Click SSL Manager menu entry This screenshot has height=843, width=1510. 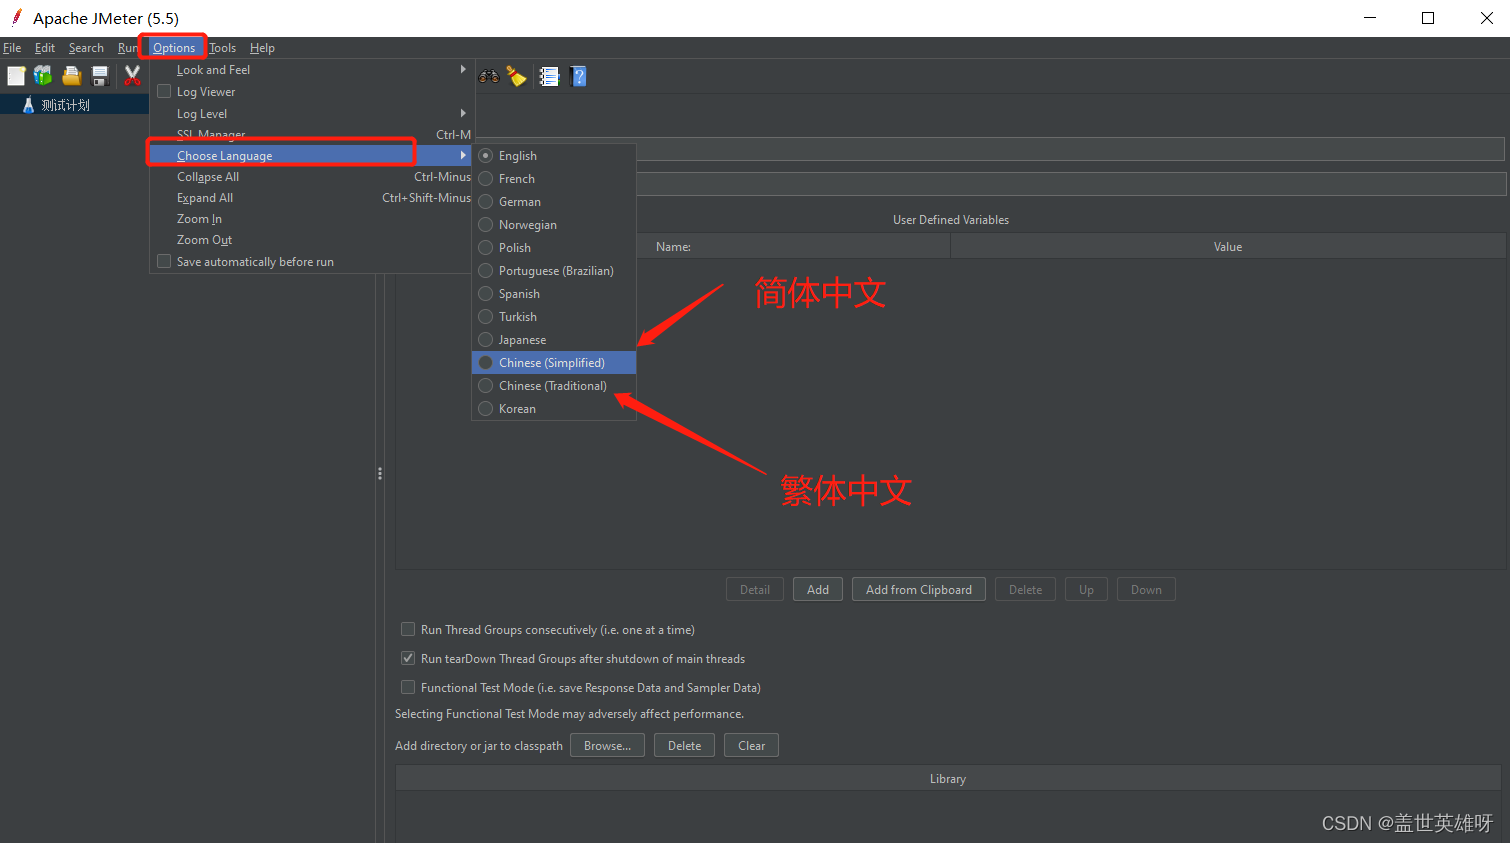[311, 134]
